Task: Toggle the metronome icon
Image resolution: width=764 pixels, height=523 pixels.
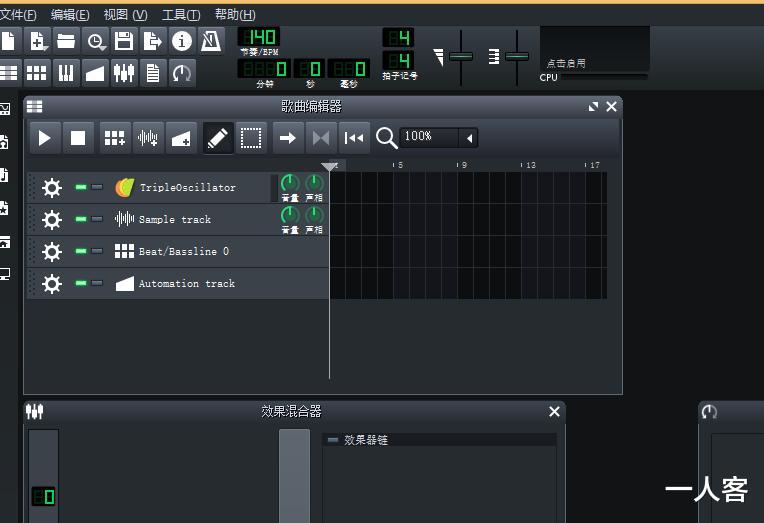Action: [210, 41]
